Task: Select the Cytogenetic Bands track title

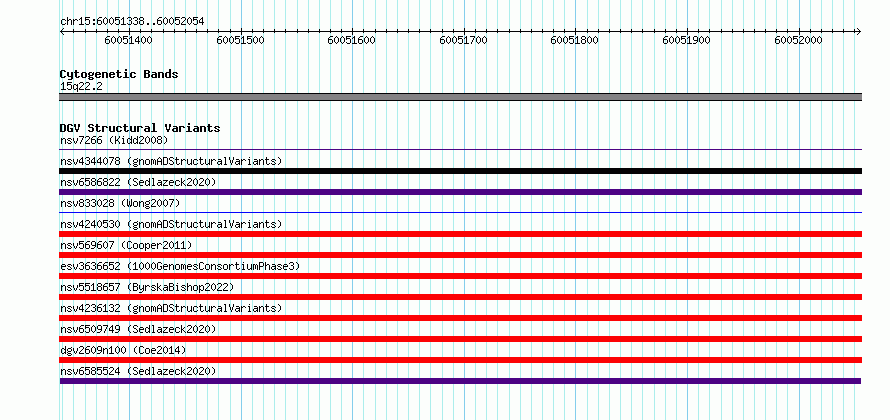Action: 119,74
